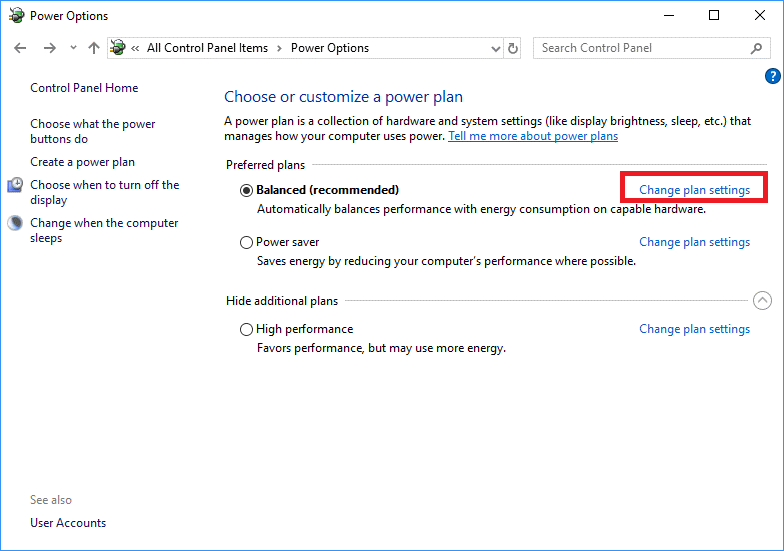Image resolution: width=784 pixels, height=551 pixels.
Task: Click the 'Choose or customize a power plan' heading
Action: coord(344,96)
